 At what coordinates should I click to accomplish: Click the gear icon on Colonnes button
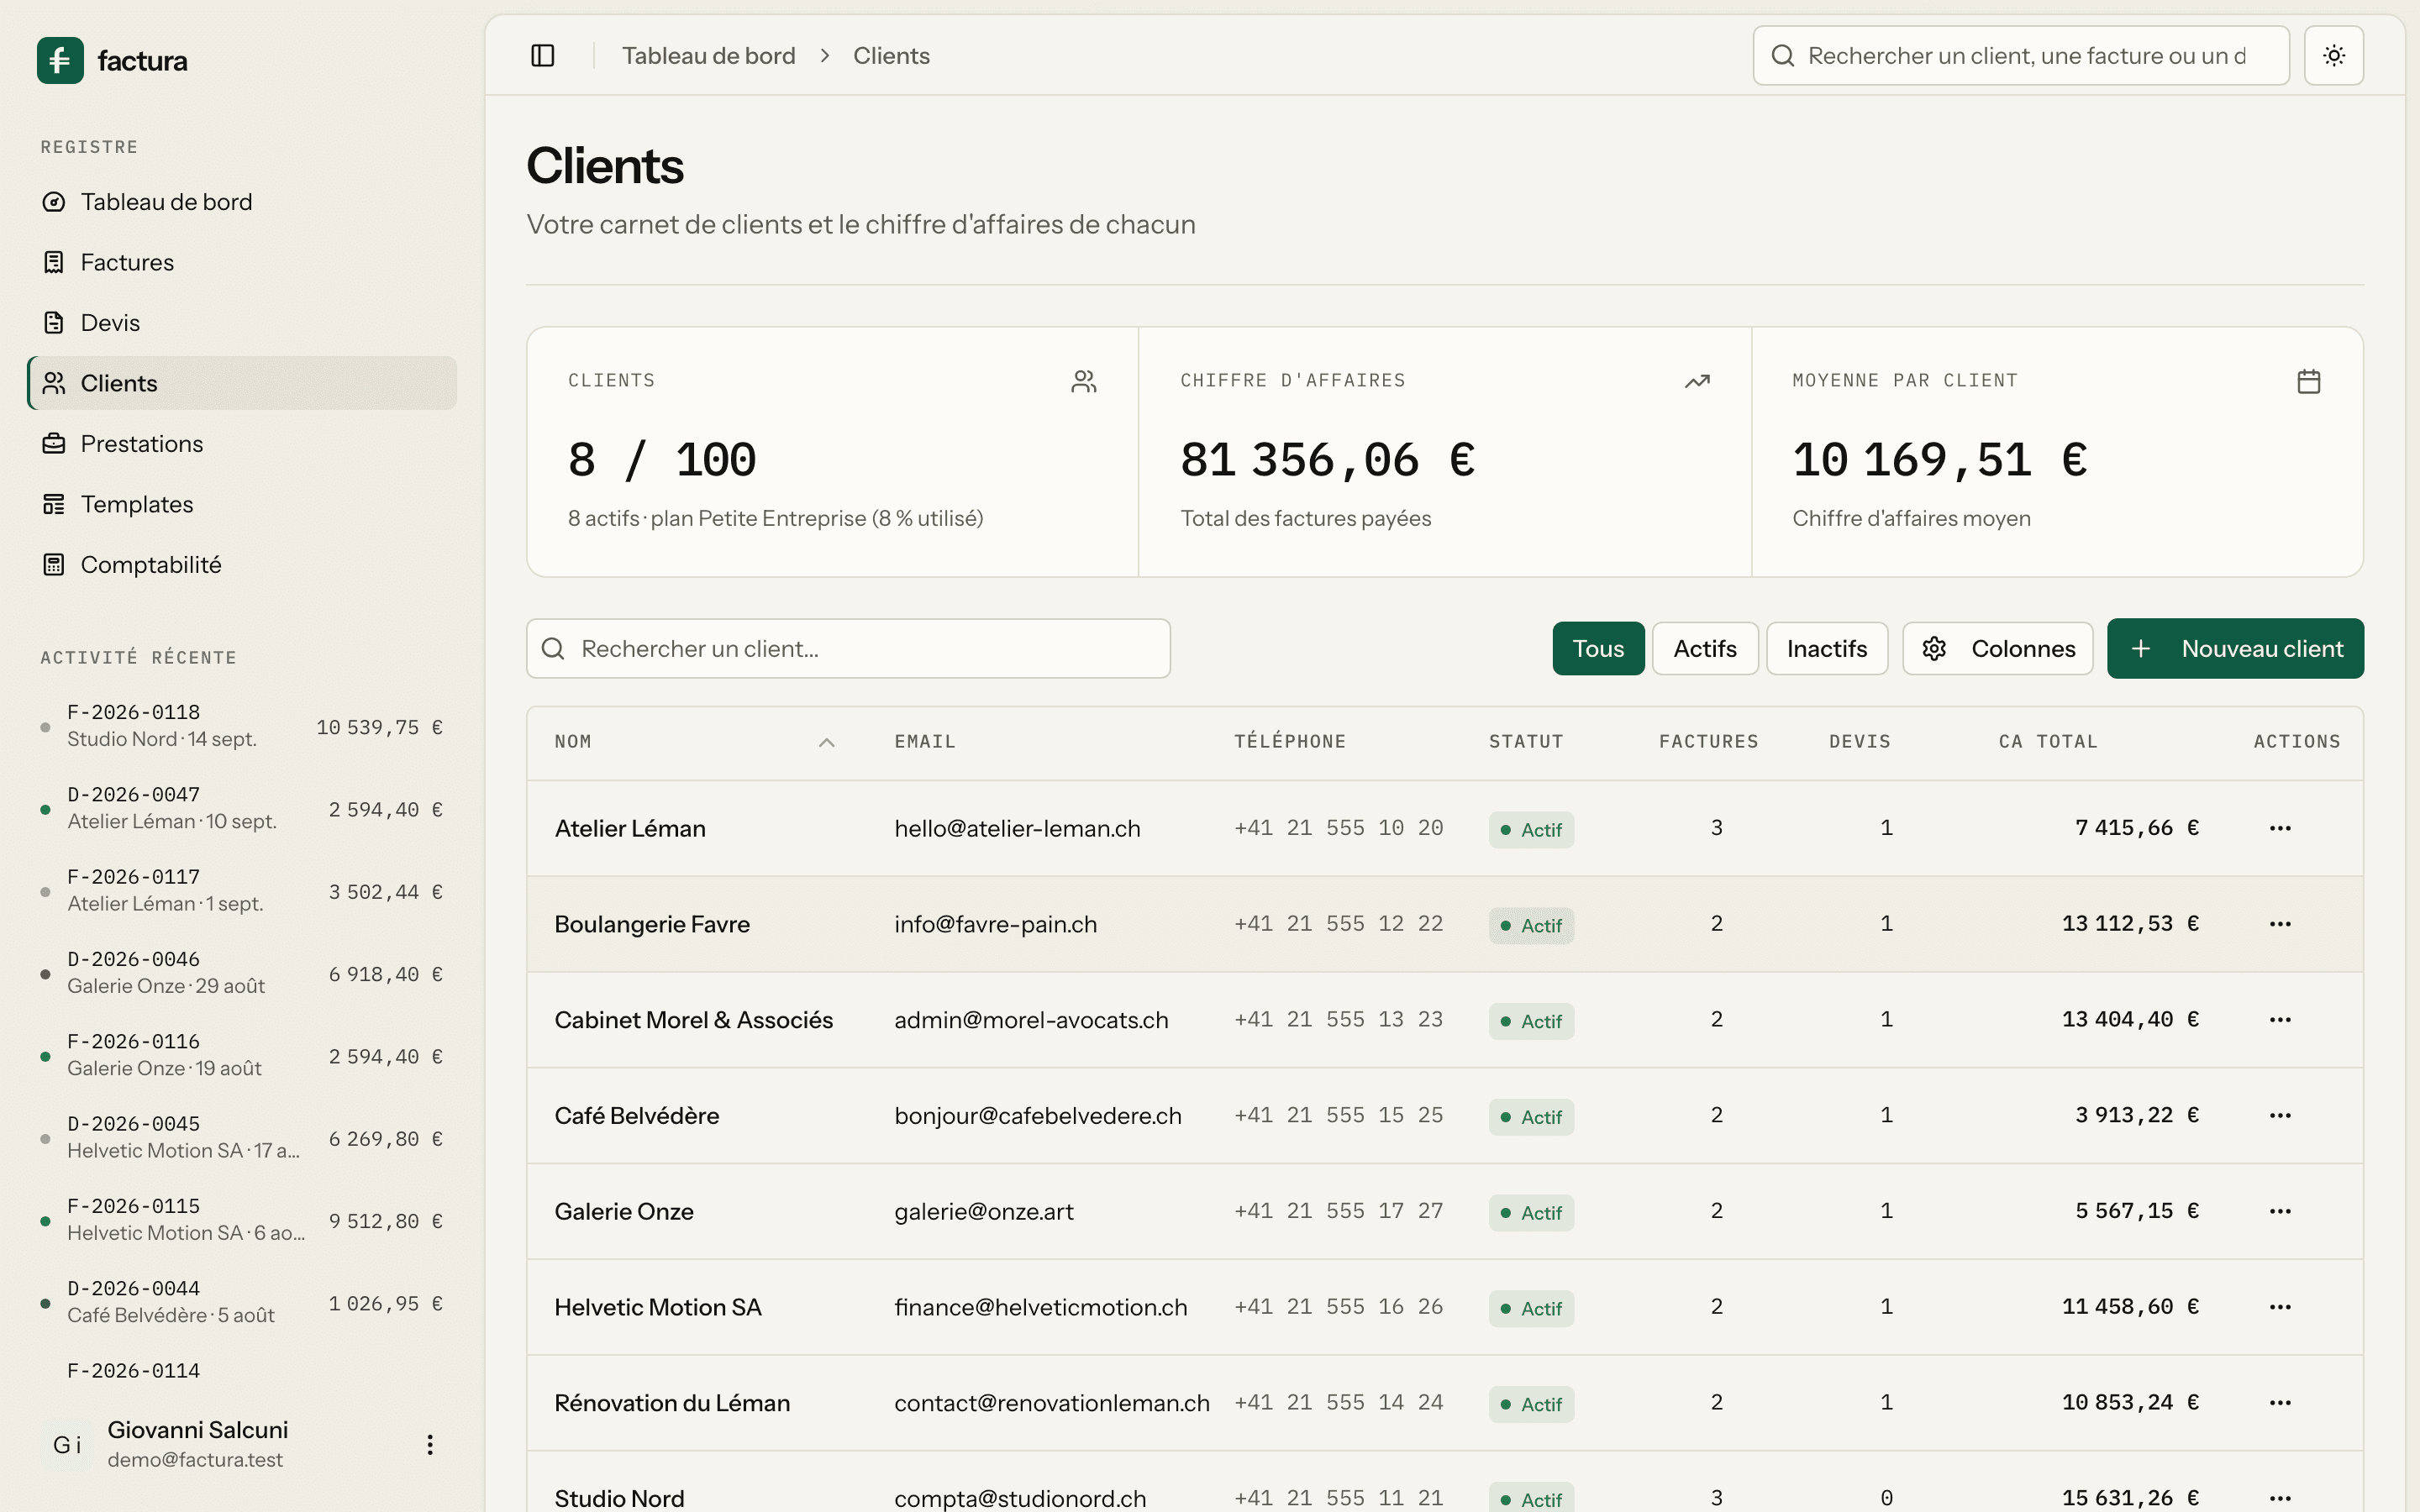point(1934,649)
